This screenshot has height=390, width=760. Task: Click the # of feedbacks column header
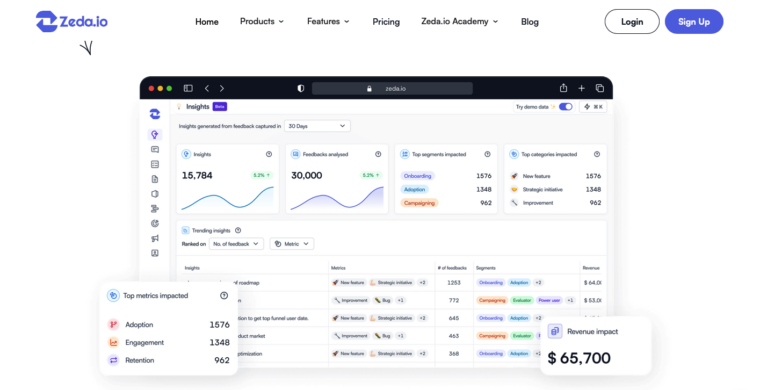coord(452,268)
